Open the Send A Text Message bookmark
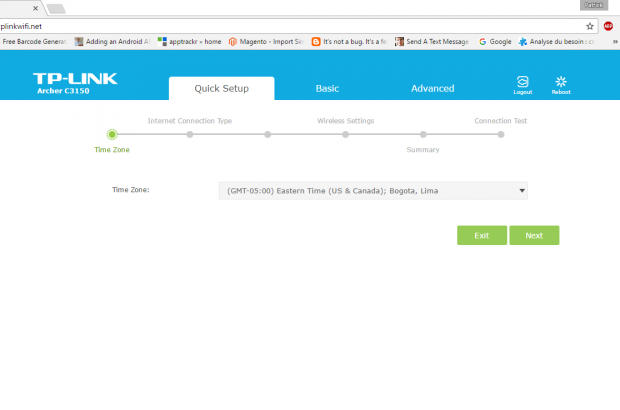620x410 pixels. tap(430, 42)
